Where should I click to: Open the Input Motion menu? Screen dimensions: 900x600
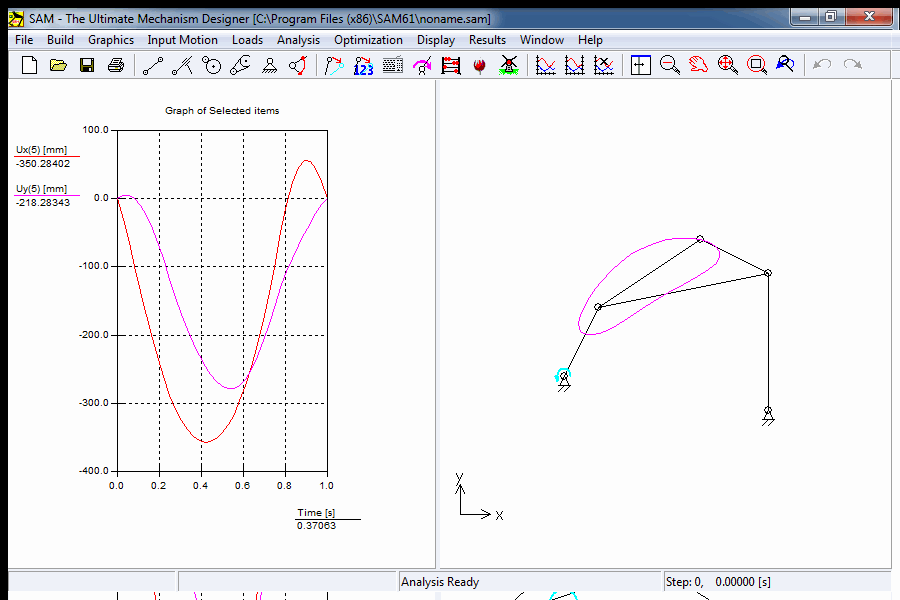pos(182,40)
